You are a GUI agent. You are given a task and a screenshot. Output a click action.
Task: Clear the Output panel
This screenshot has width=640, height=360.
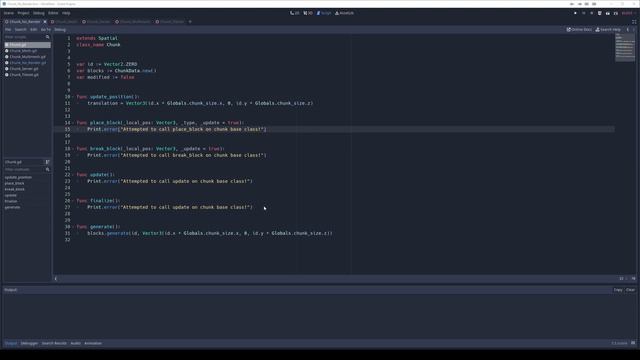point(631,290)
